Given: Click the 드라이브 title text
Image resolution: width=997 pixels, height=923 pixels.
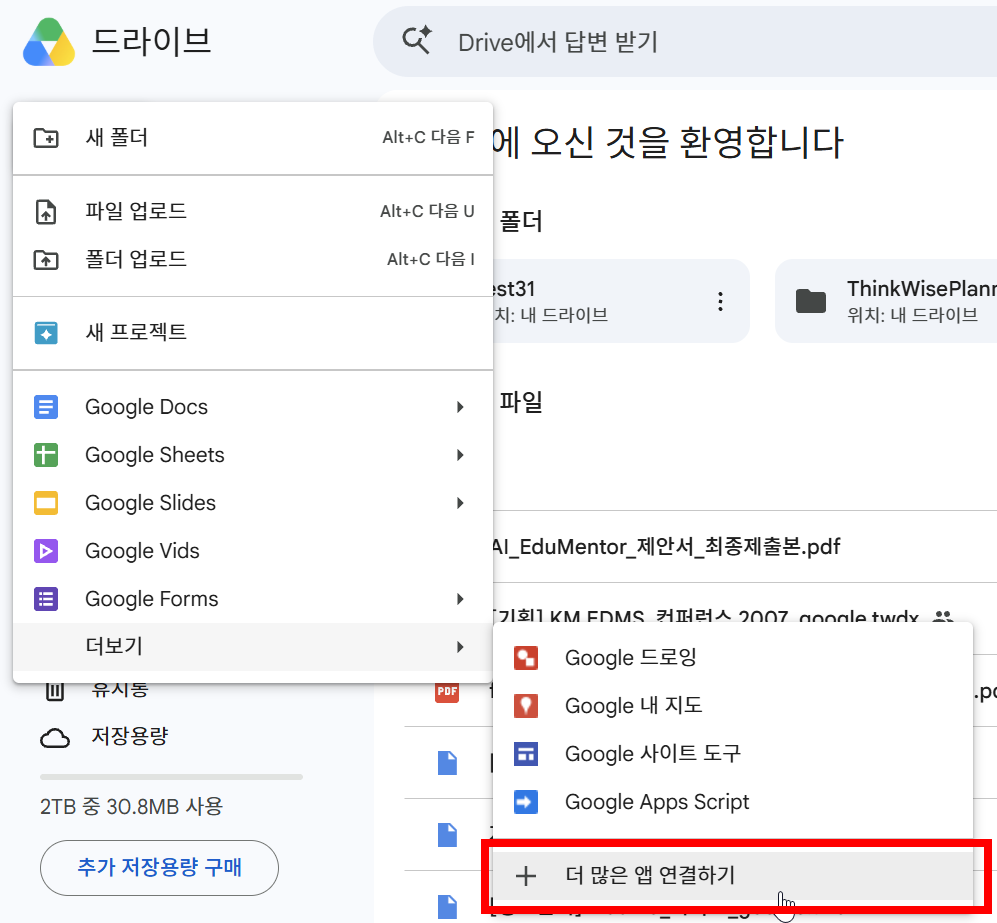Looking at the screenshot, I should (x=151, y=41).
